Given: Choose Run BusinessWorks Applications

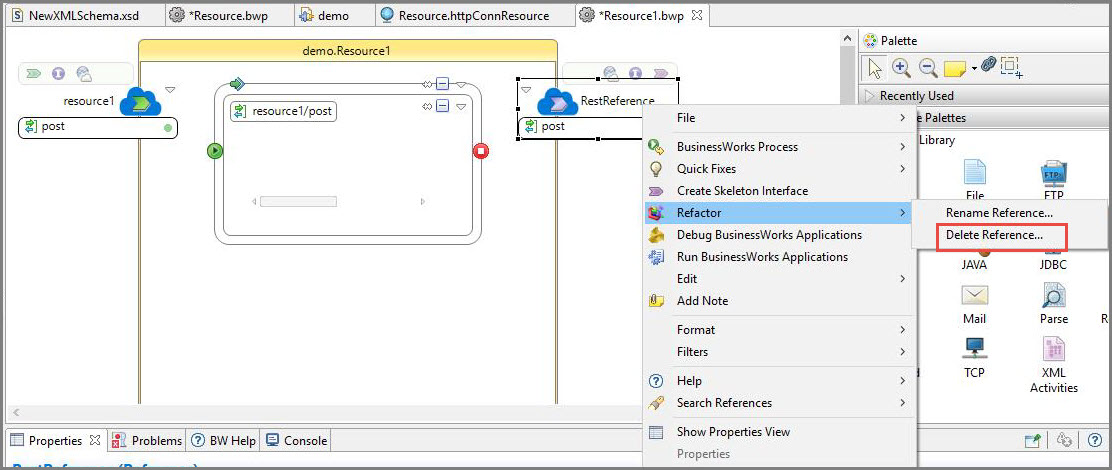Looking at the screenshot, I should [779, 257].
